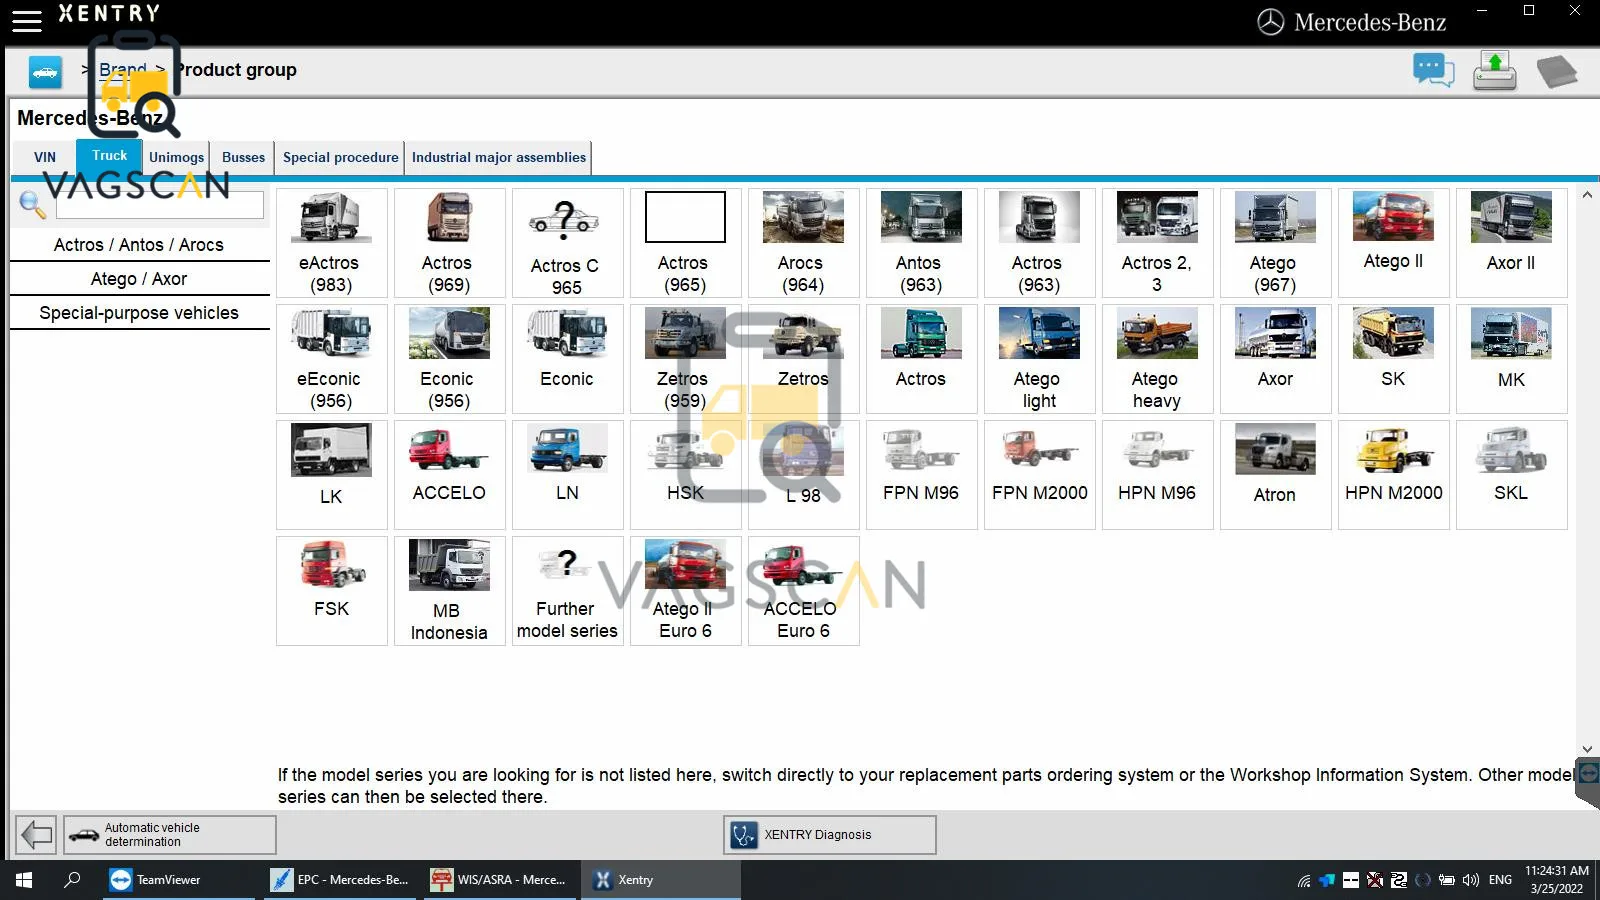Select the Atron model
Image resolution: width=1600 pixels, height=900 pixels.
pyautogui.click(x=1275, y=475)
